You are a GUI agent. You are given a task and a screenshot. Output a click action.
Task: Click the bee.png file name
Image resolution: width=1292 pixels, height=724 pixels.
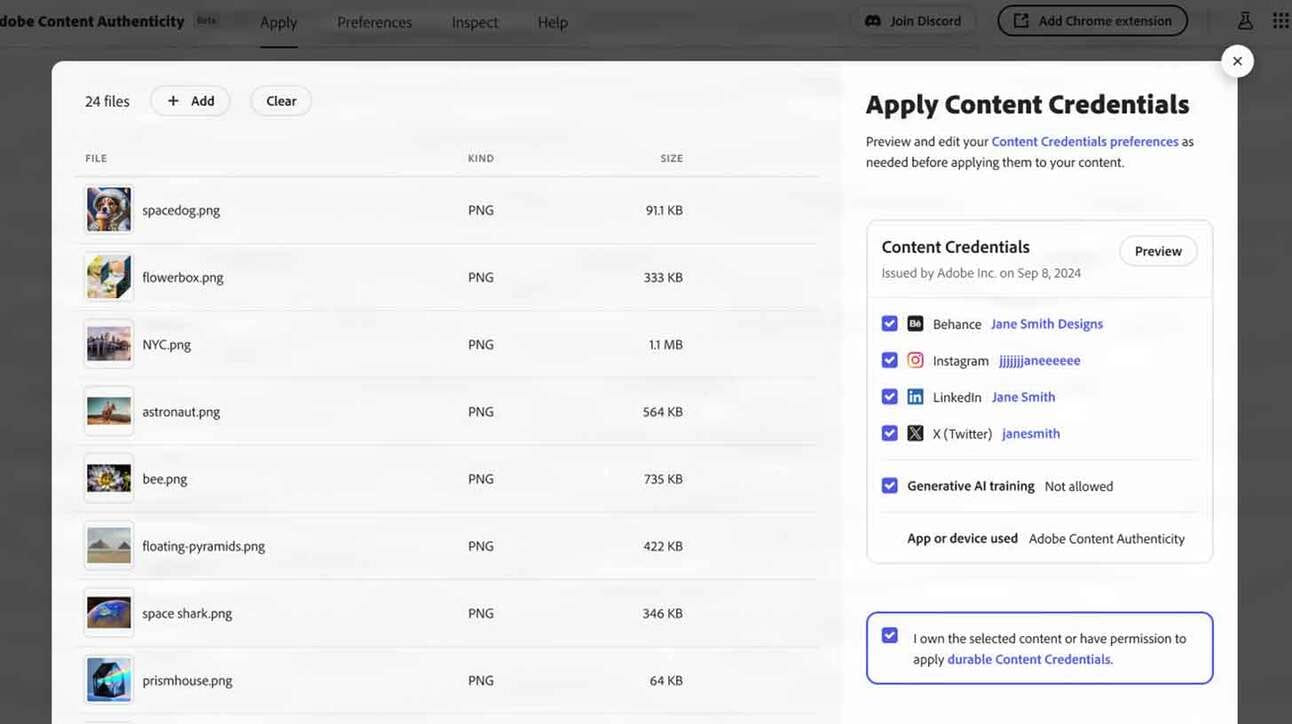click(x=165, y=479)
